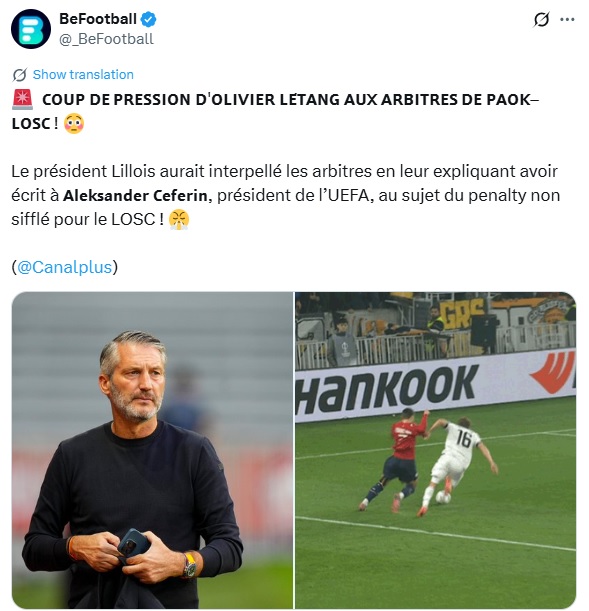Open the @Canalplus mention
589x611 pixels.
tap(65, 267)
